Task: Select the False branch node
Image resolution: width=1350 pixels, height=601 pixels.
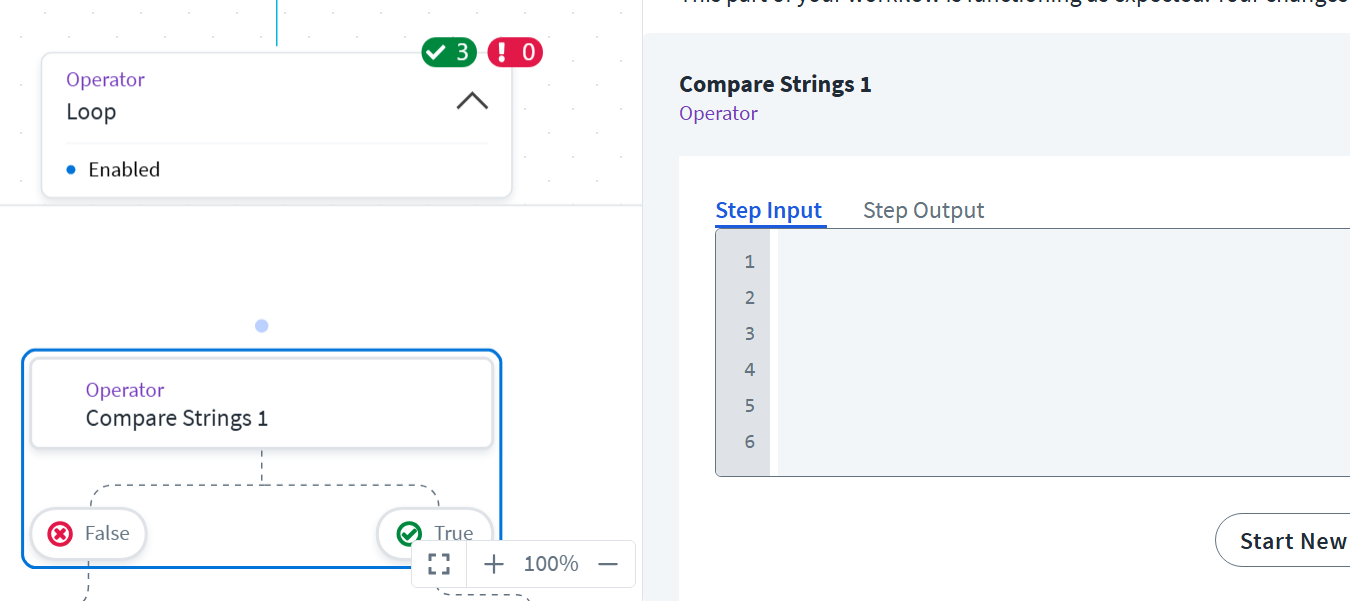Action: [x=89, y=533]
